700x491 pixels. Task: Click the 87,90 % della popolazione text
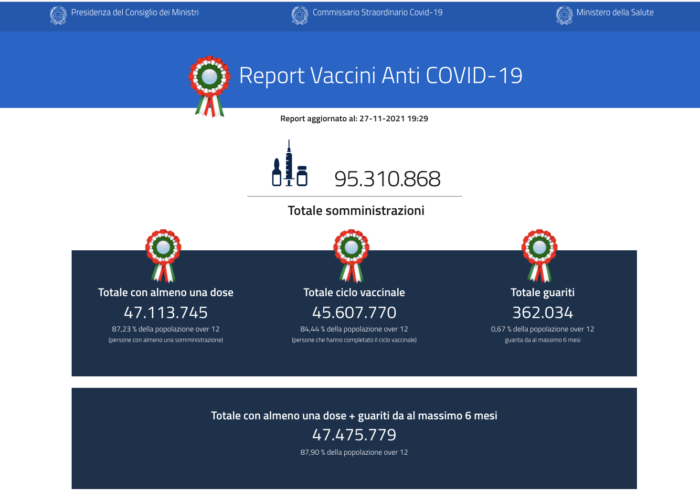(354, 453)
